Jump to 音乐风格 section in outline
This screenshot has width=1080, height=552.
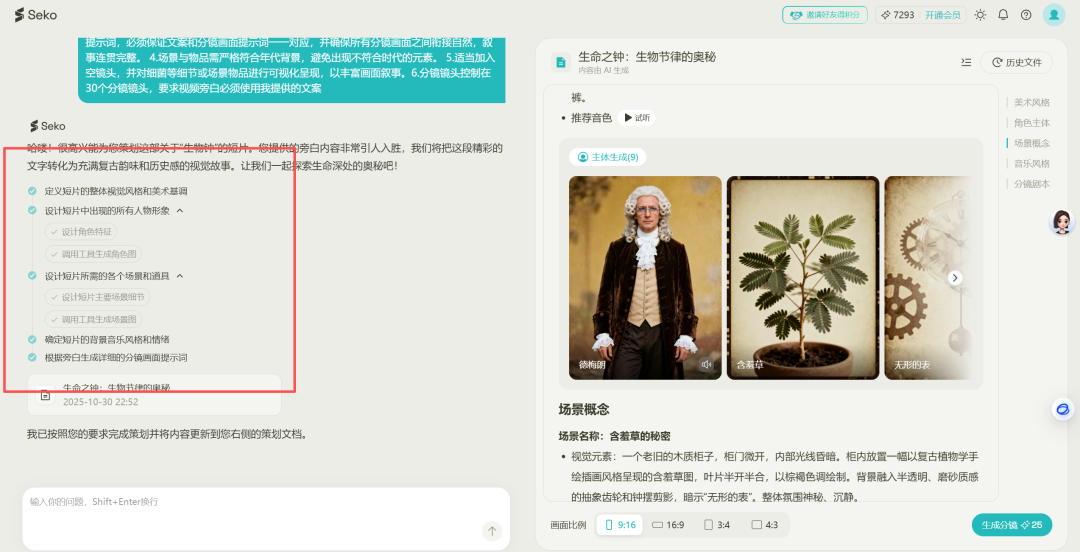[1031, 163]
